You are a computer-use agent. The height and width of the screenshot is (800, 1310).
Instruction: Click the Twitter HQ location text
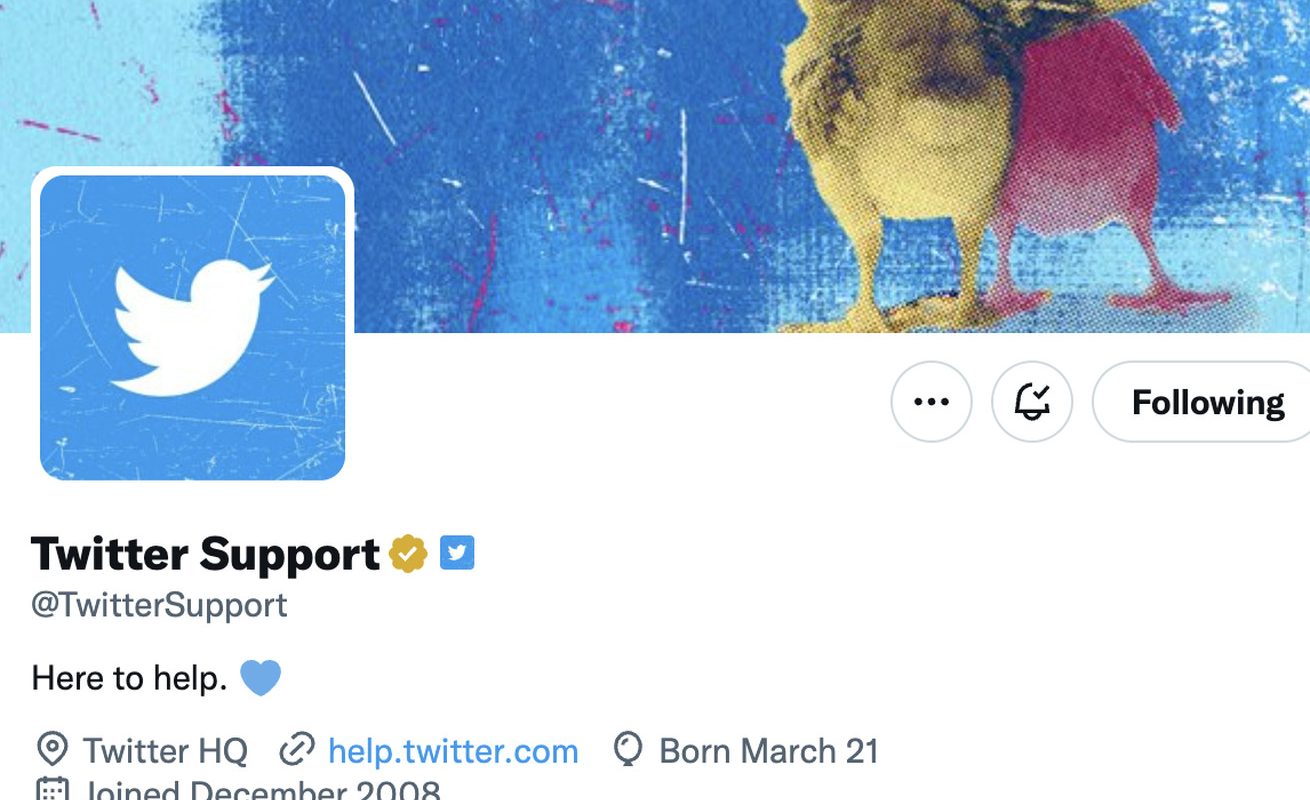tap(165, 751)
